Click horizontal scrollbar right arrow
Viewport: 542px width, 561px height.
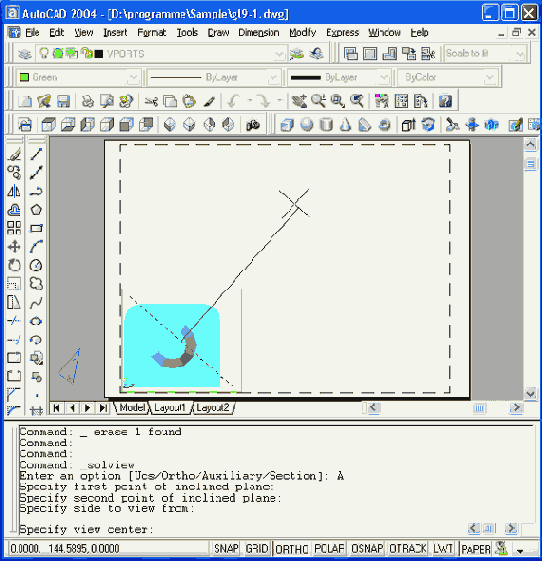tap(516, 408)
